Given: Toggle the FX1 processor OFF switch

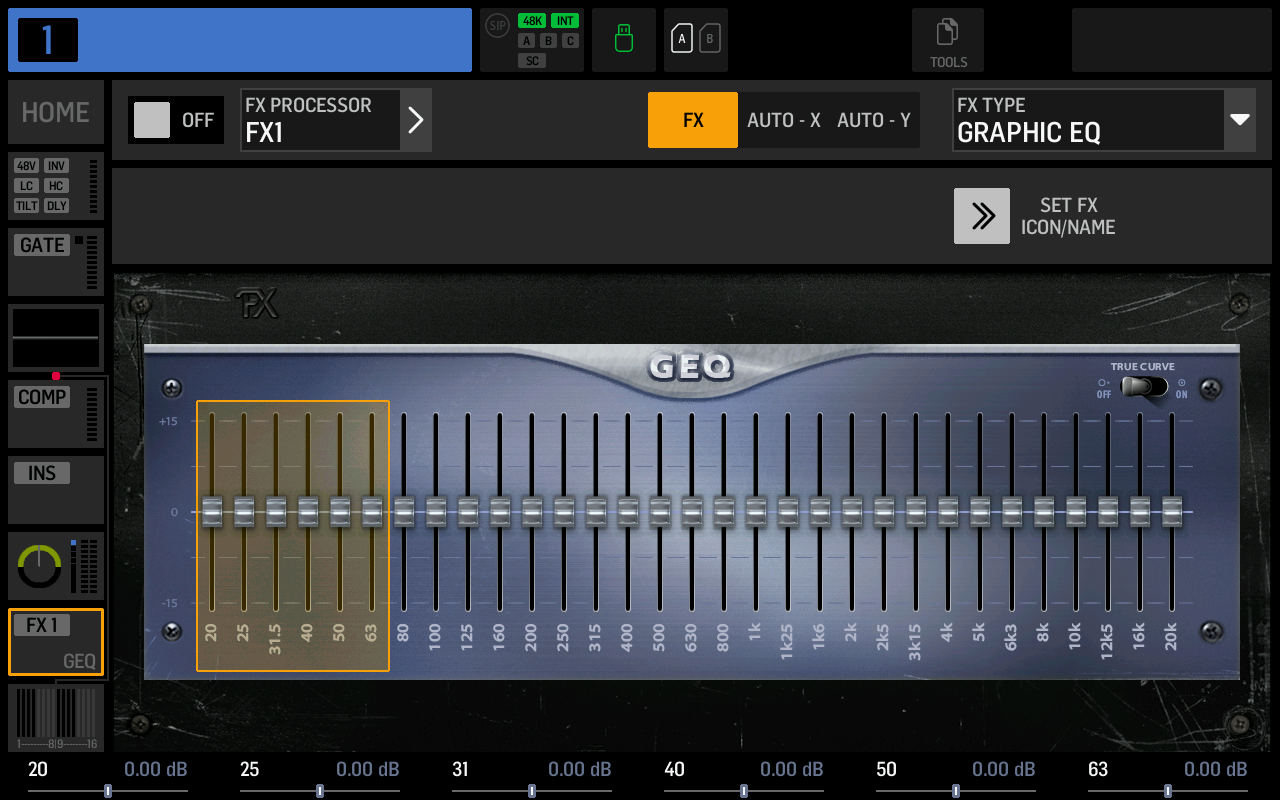Looking at the screenshot, I should click(175, 120).
